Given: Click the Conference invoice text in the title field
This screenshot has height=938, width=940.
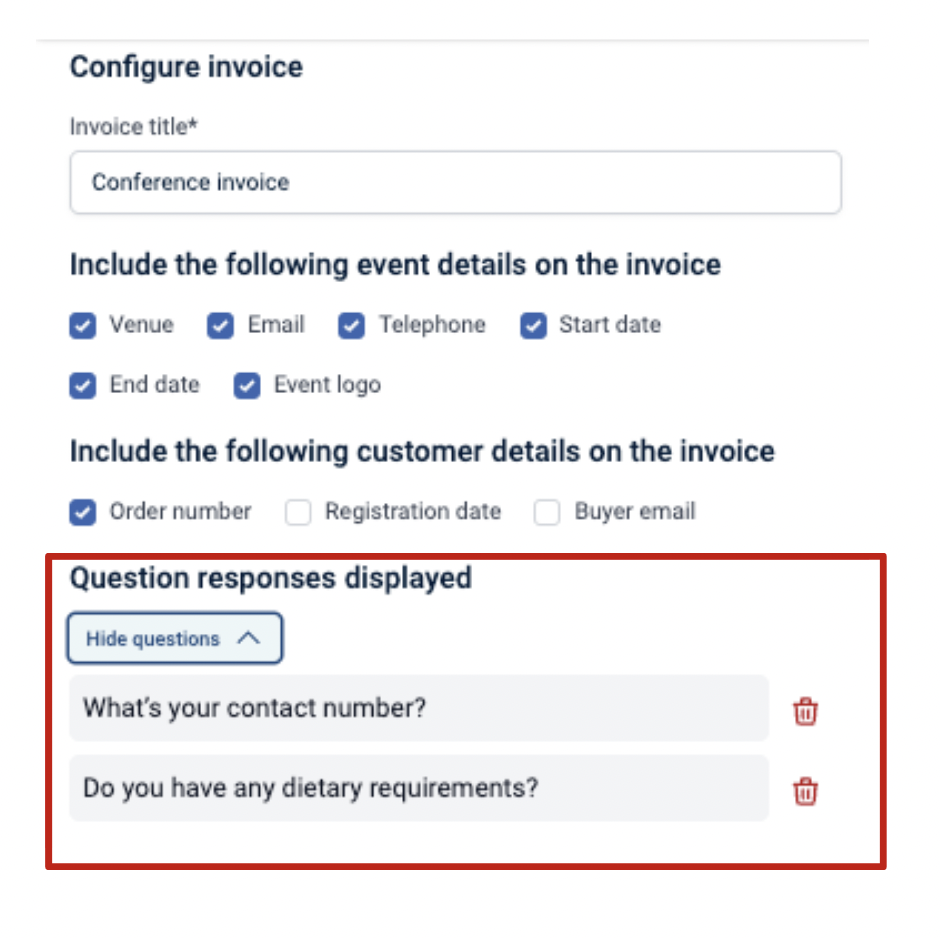Looking at the screenshot, I should pos(190,182).
